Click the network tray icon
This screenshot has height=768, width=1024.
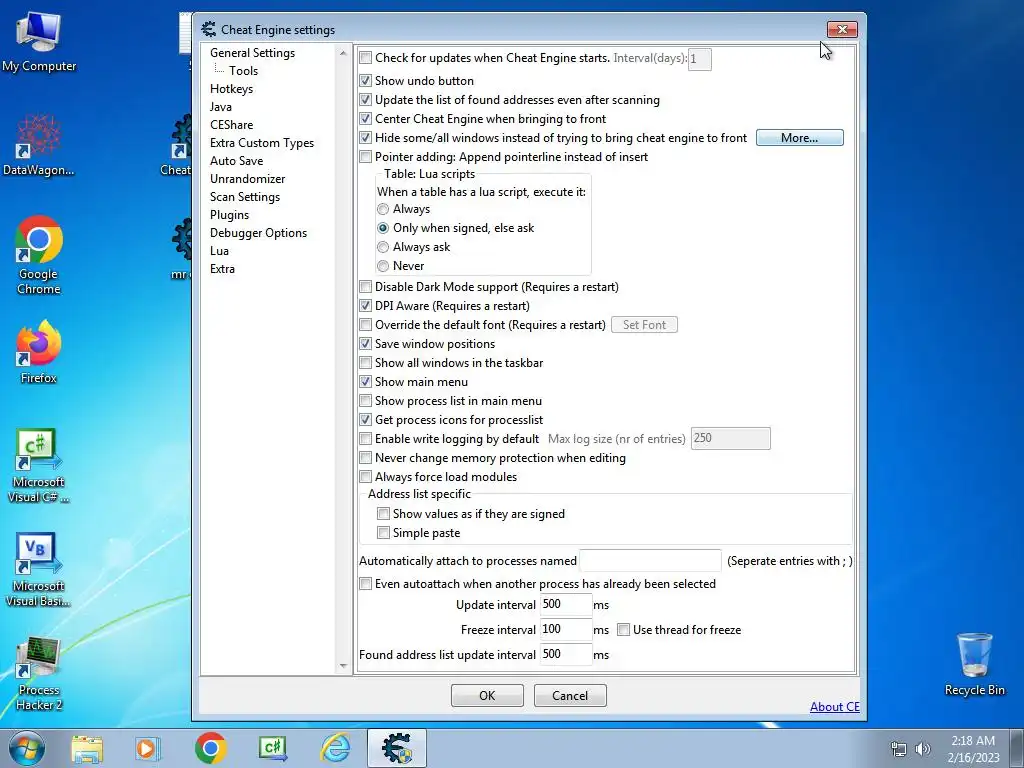point(899,749)
